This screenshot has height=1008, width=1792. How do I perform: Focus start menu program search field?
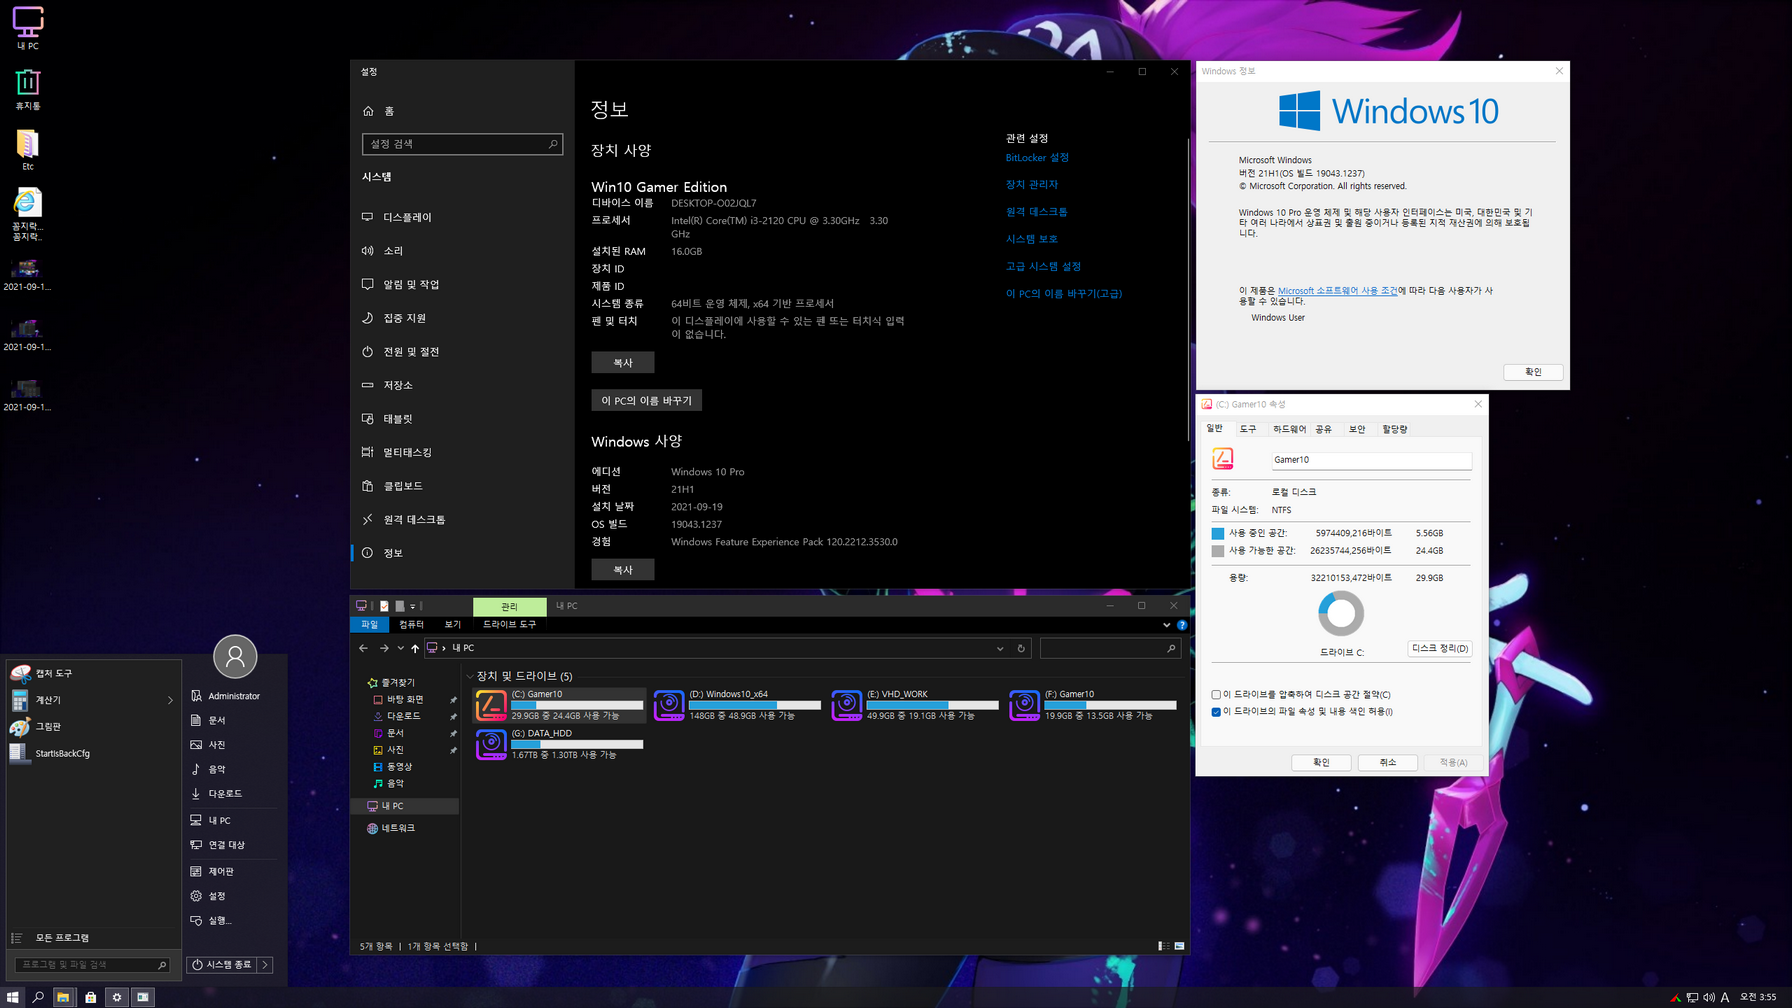tap(92, 965)
